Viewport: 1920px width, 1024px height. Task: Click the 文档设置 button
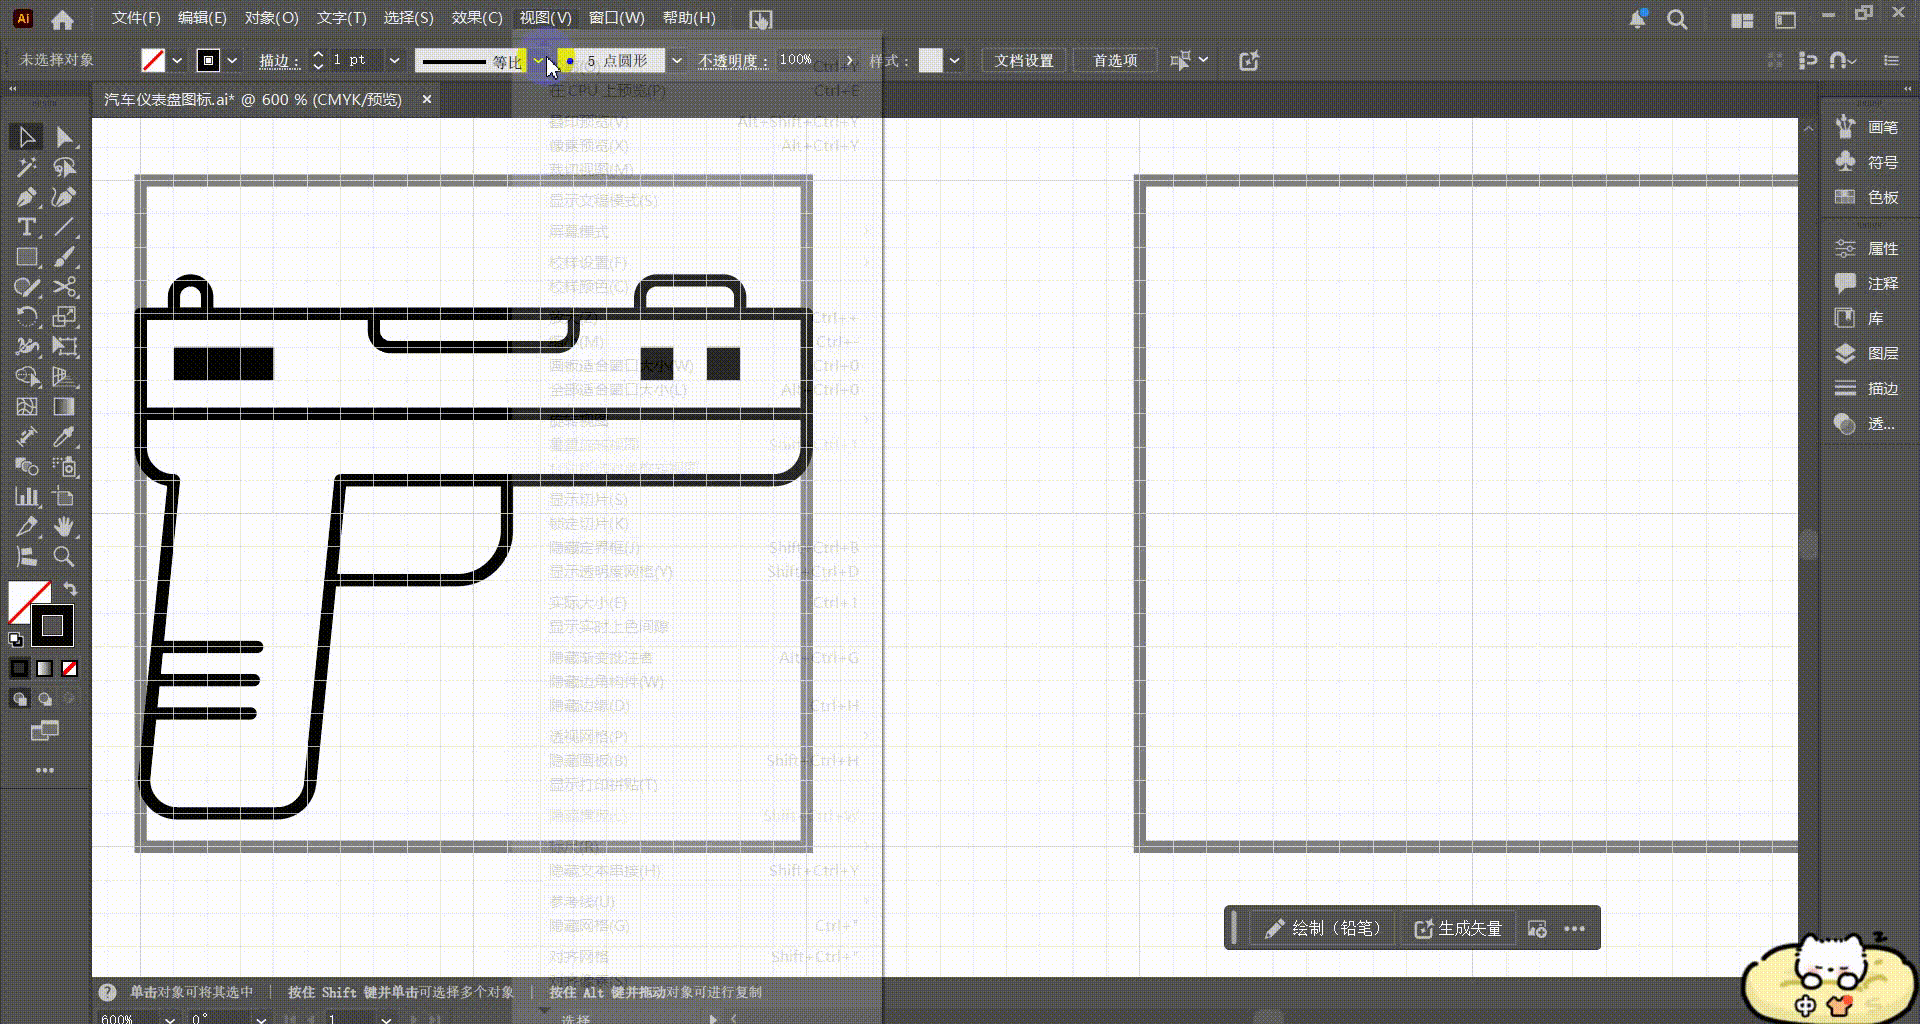tap(1024, 61)
